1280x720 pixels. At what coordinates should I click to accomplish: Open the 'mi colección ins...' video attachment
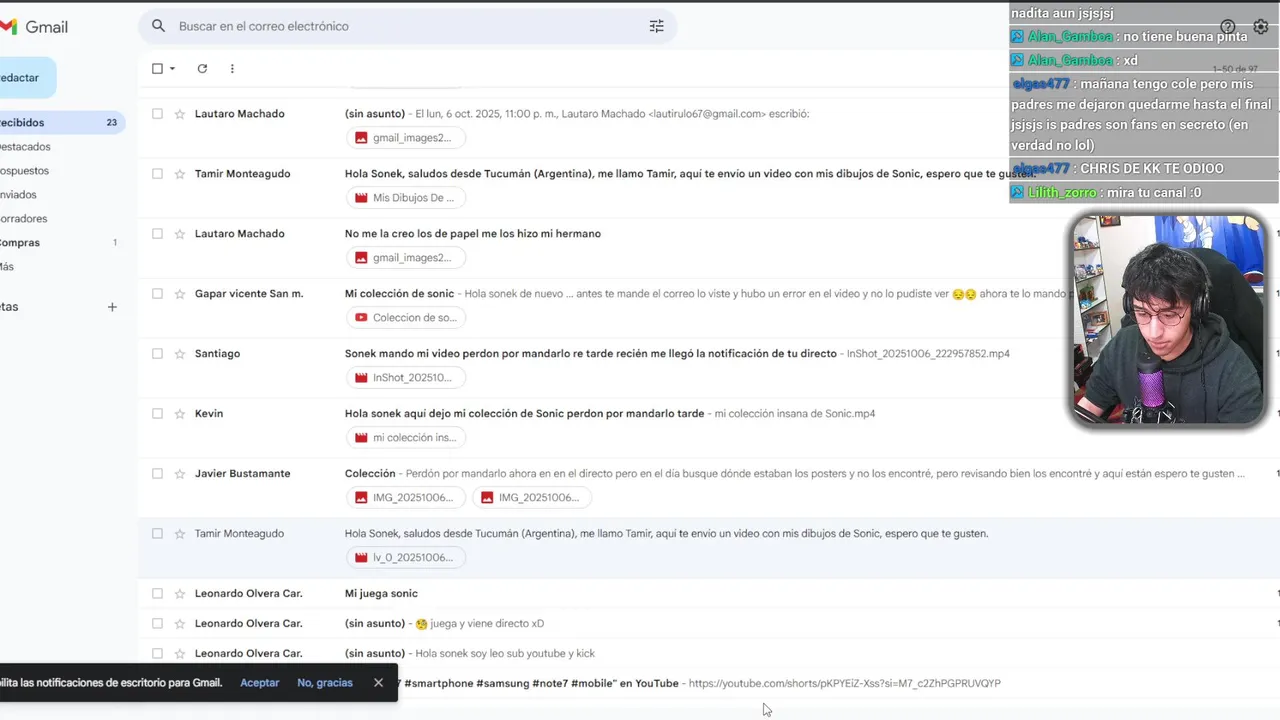tap(406, 438)
